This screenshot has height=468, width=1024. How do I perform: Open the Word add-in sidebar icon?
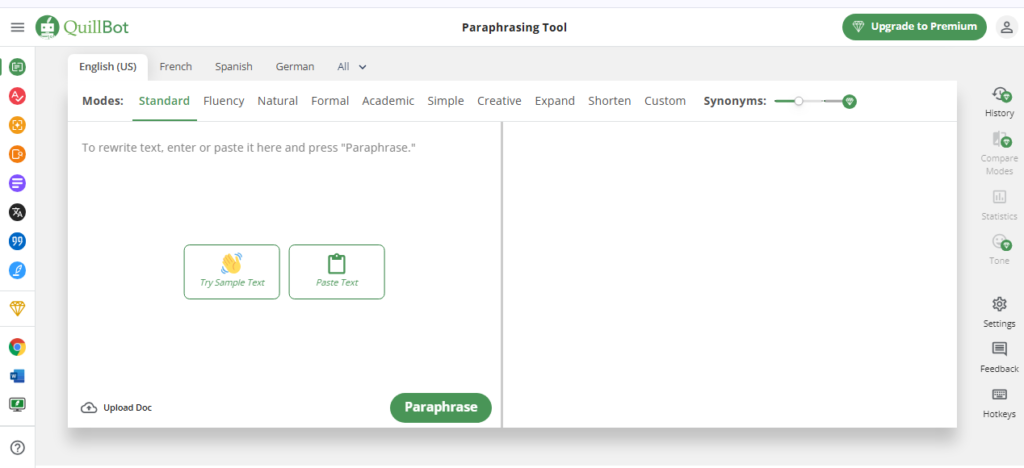[18, 376]
